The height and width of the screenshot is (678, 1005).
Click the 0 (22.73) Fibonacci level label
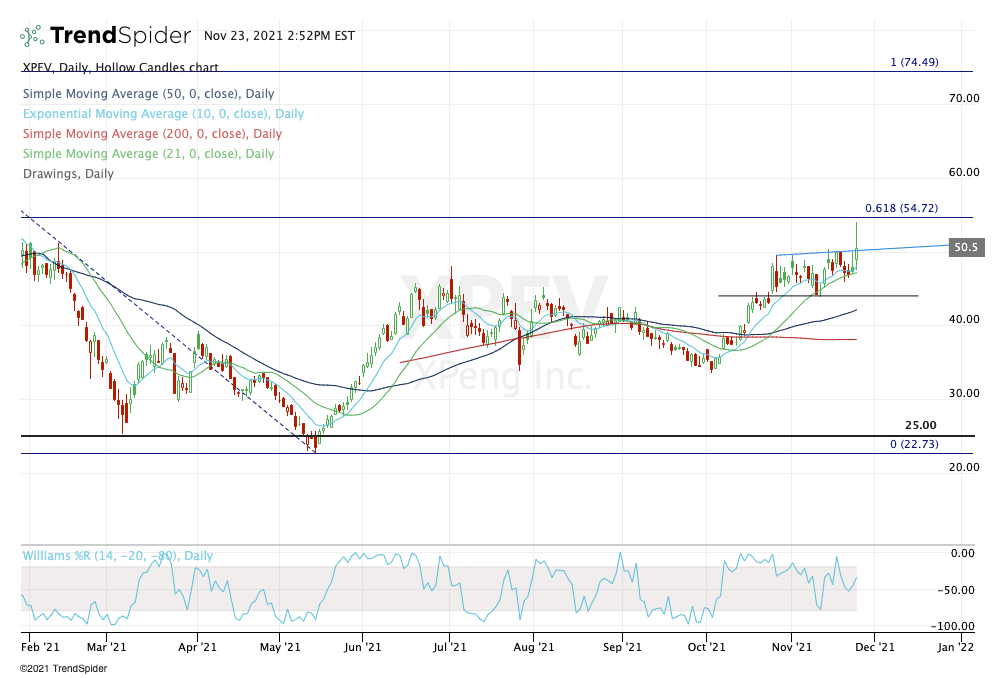(914, 444)
